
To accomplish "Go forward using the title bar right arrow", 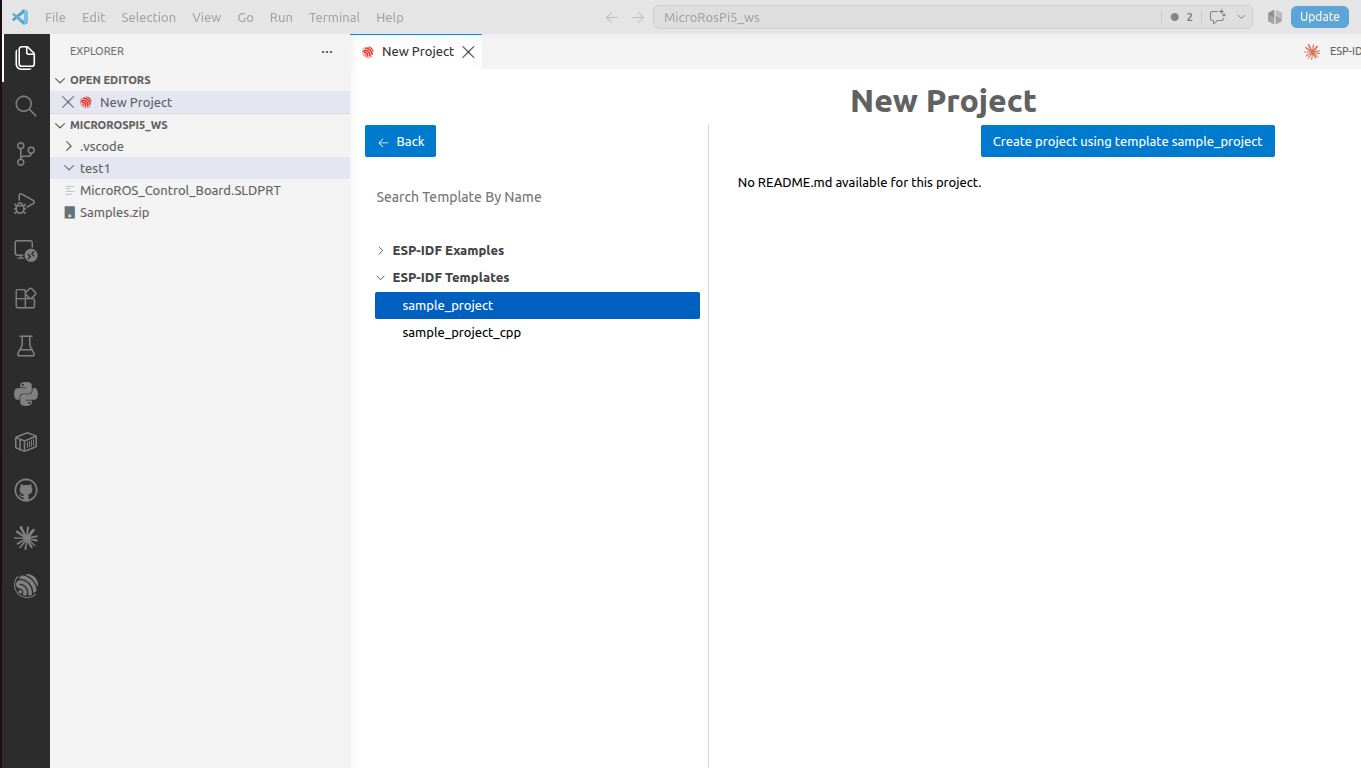I will (x=638, y=17).
